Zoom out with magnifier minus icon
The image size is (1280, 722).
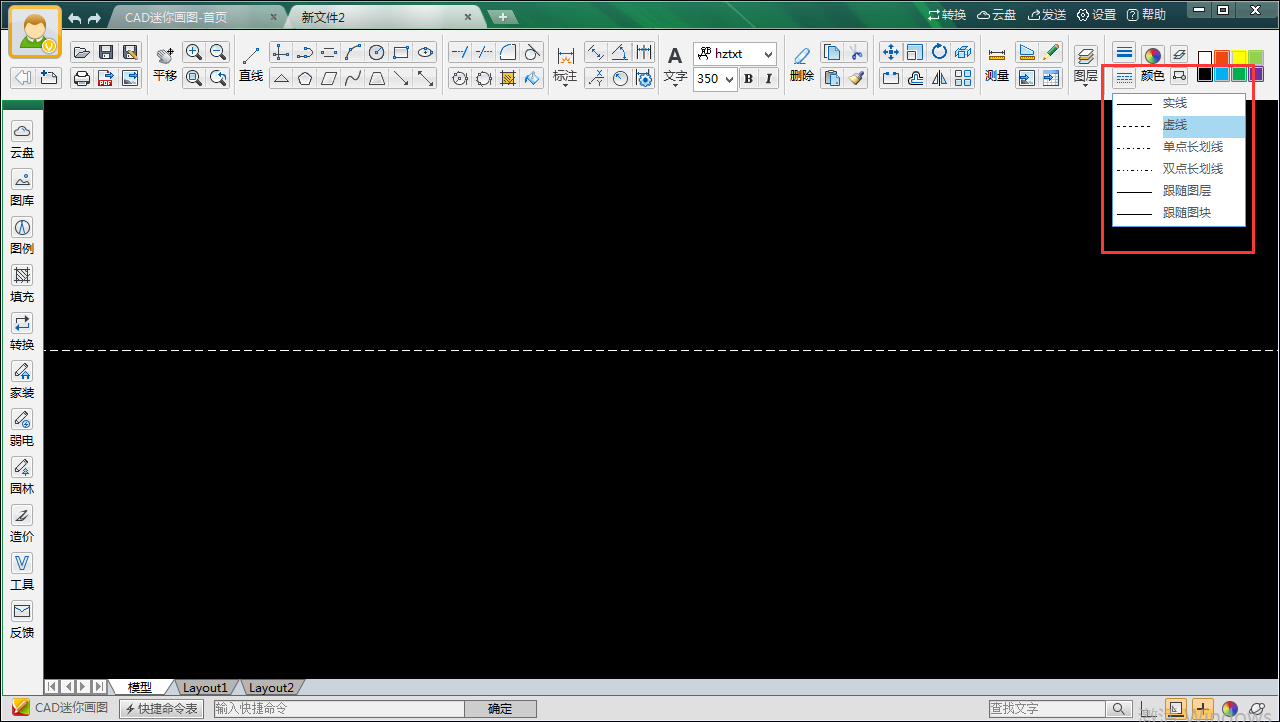(x=218, y=52)
